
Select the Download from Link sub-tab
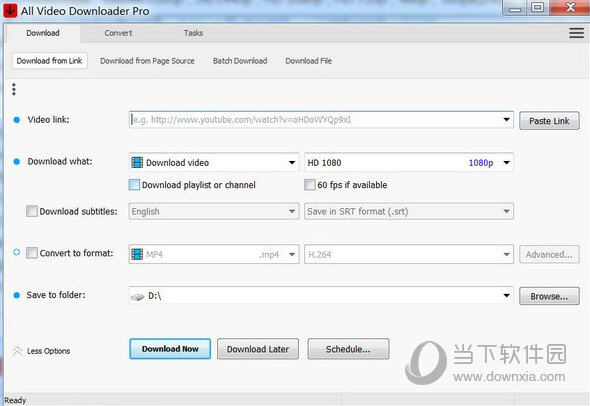50,61
